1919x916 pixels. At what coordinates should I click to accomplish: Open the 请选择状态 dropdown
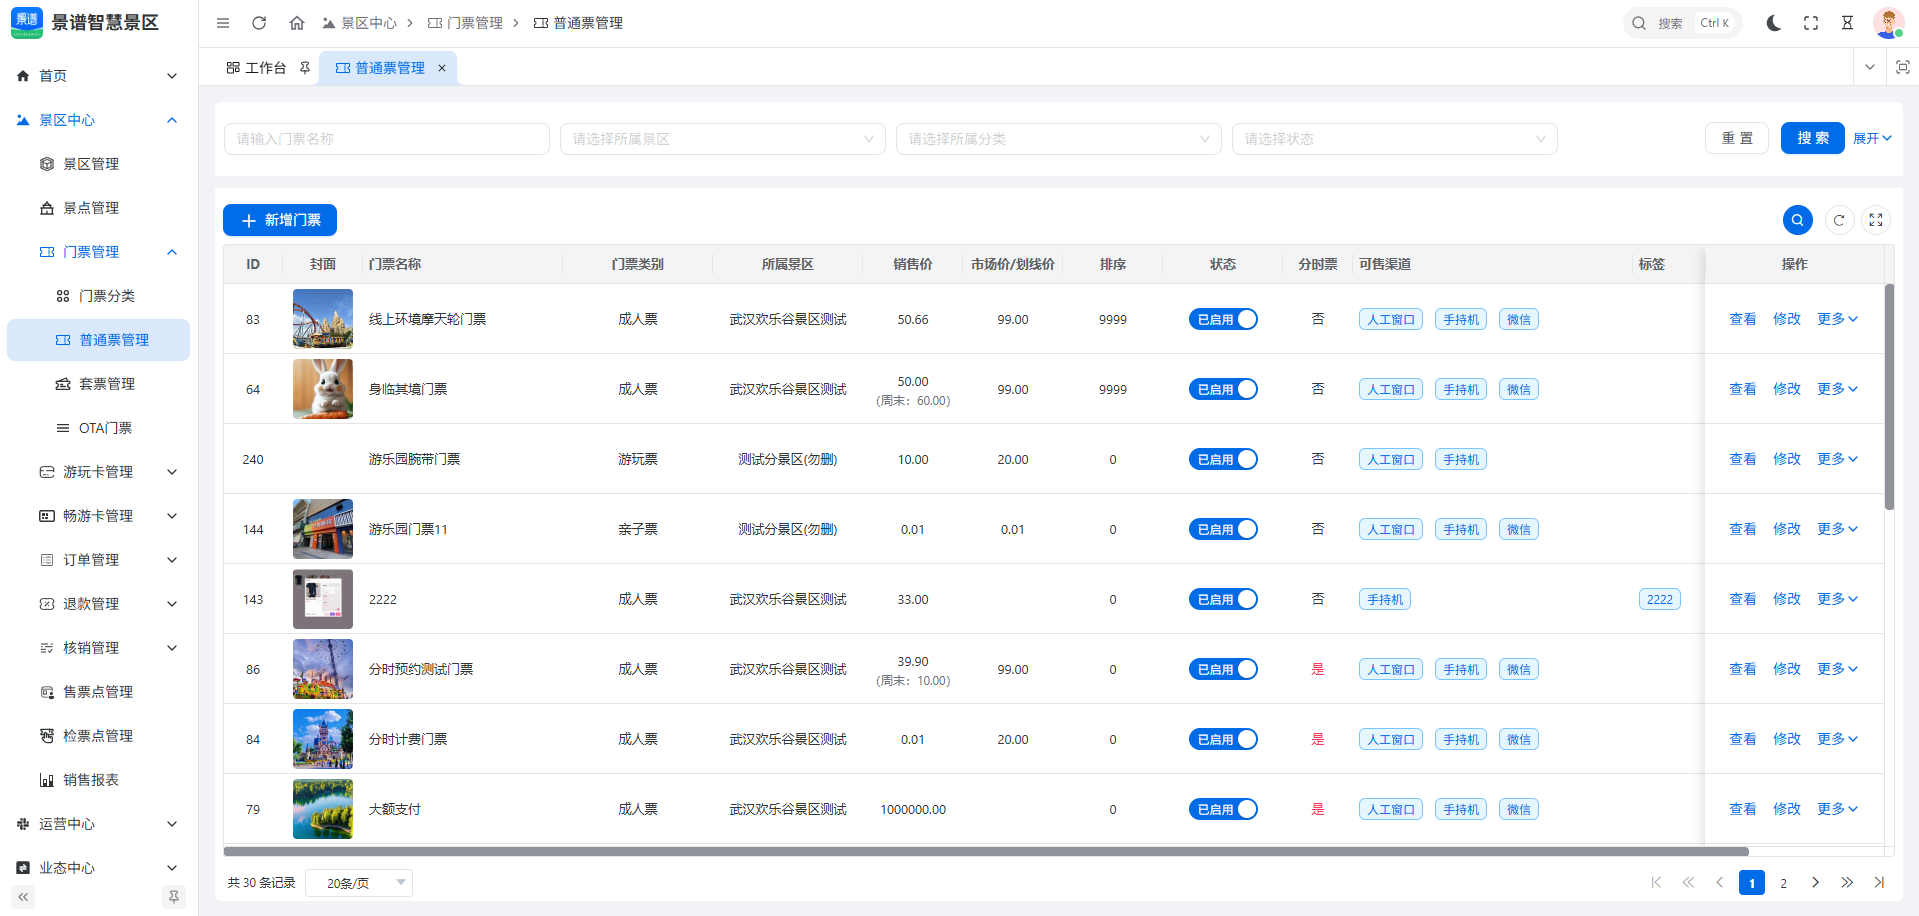tap(1395, 139)
